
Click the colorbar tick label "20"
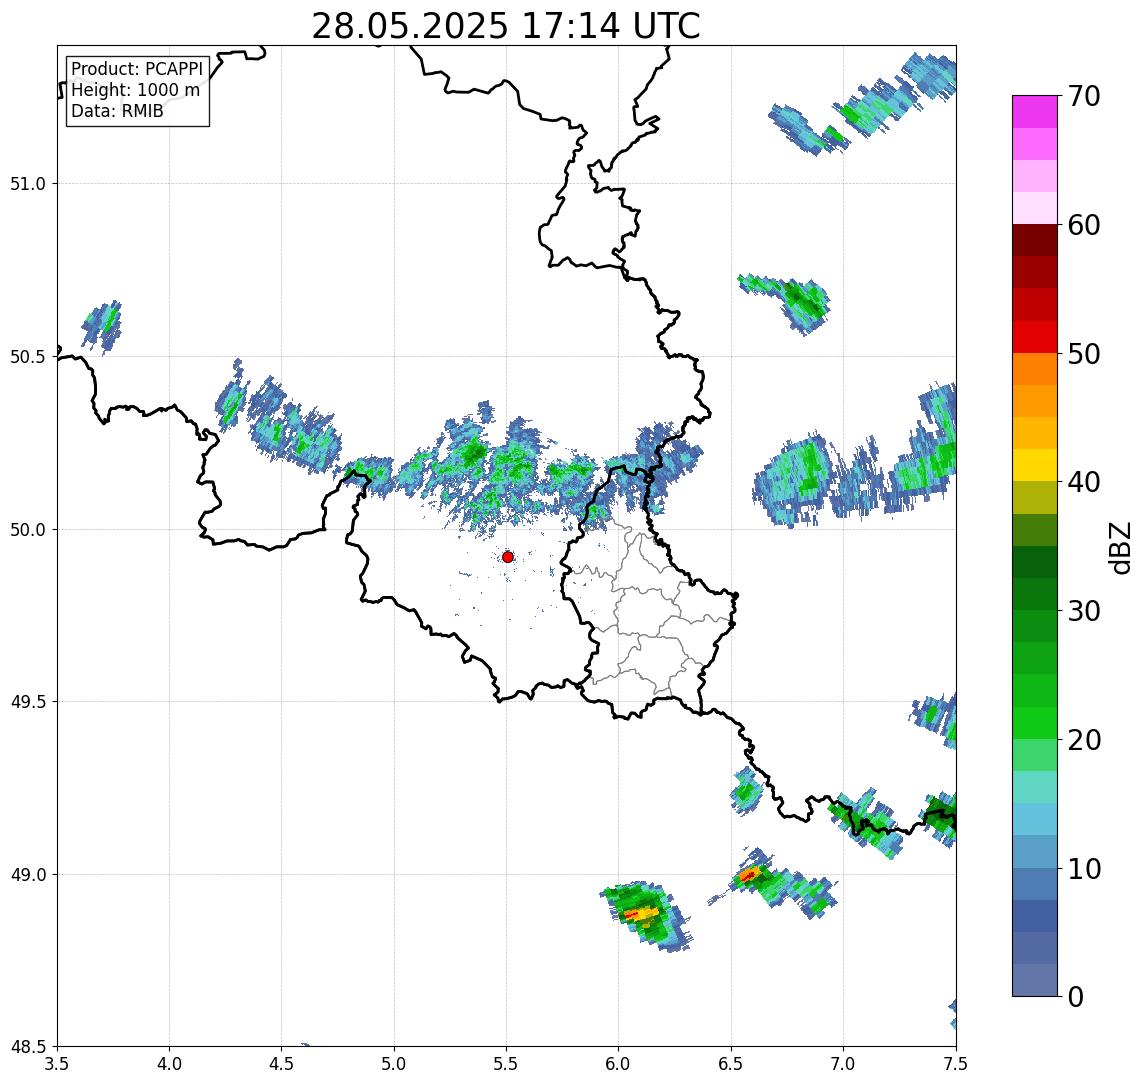tap(1084, 740)
